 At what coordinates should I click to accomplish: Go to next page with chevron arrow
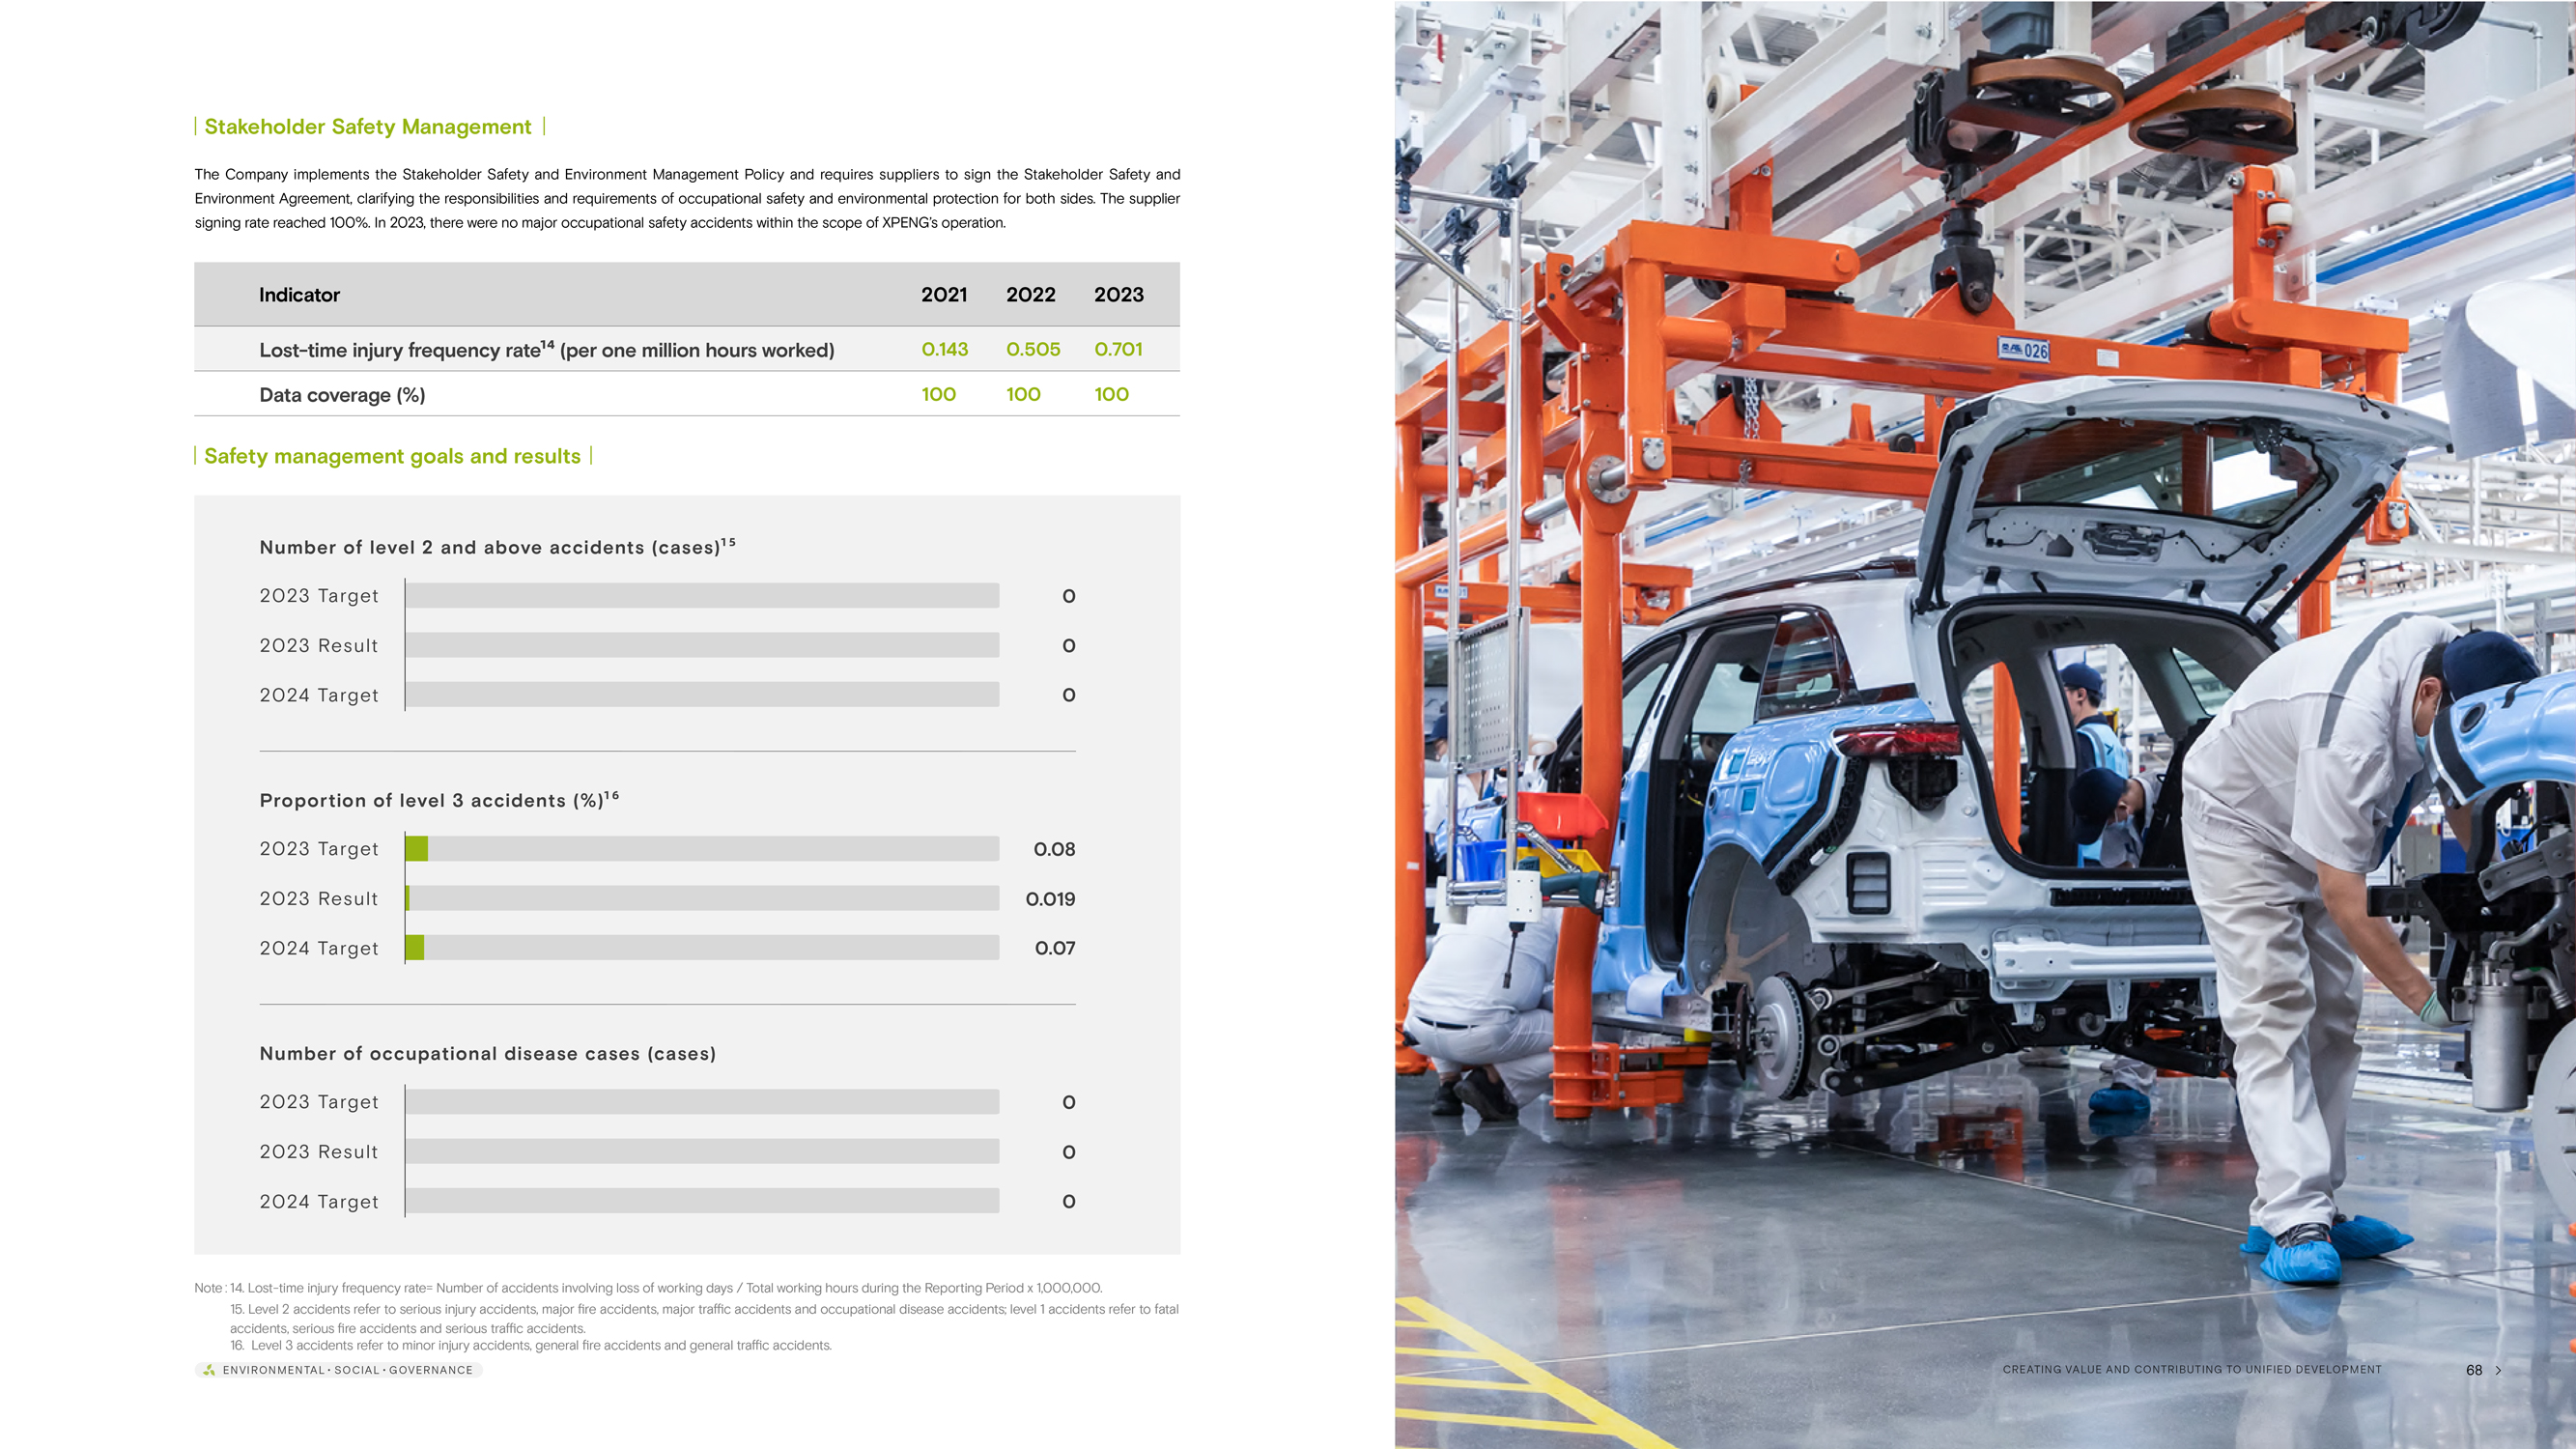tap(2498, 1370)
